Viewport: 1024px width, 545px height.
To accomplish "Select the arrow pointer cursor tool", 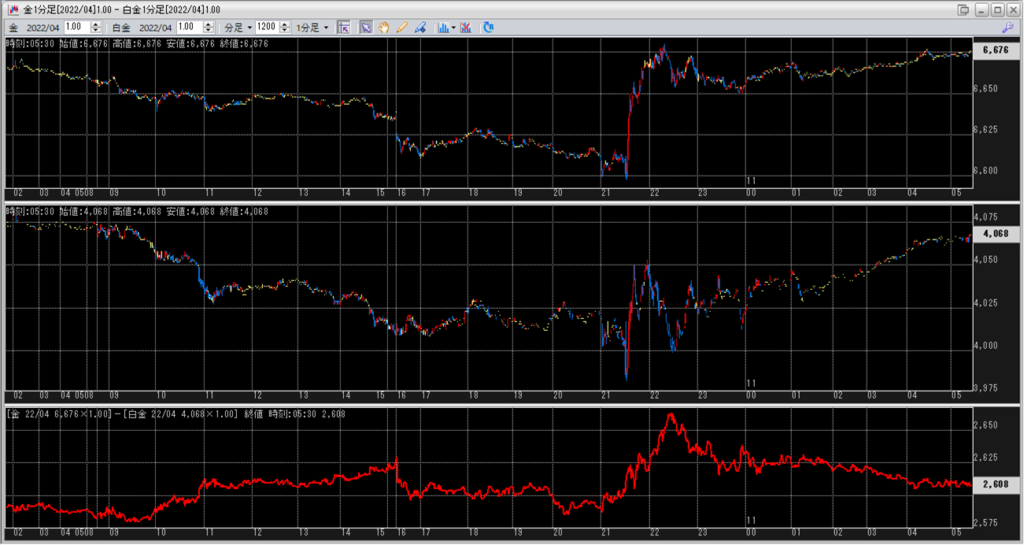I will [366, 27].
